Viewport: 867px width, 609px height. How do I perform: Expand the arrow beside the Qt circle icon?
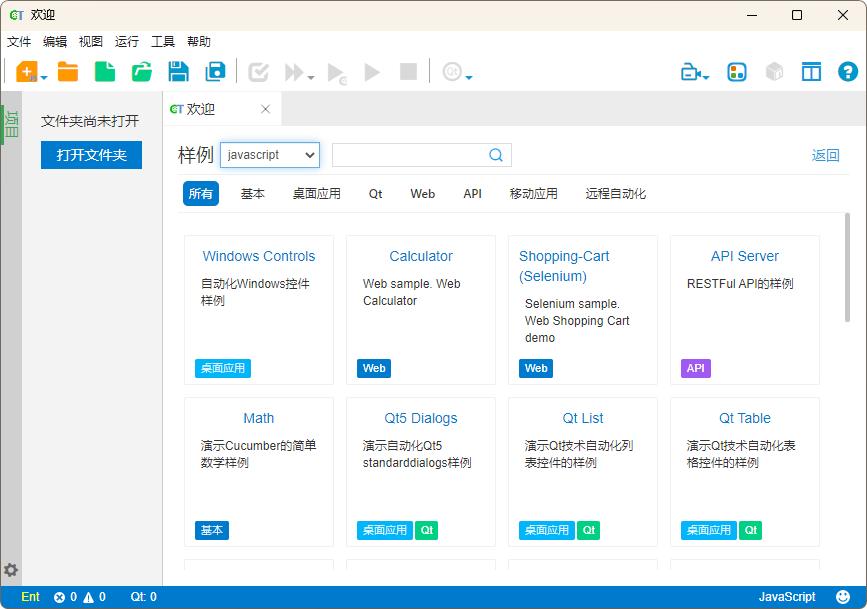[x=469, y=78]
